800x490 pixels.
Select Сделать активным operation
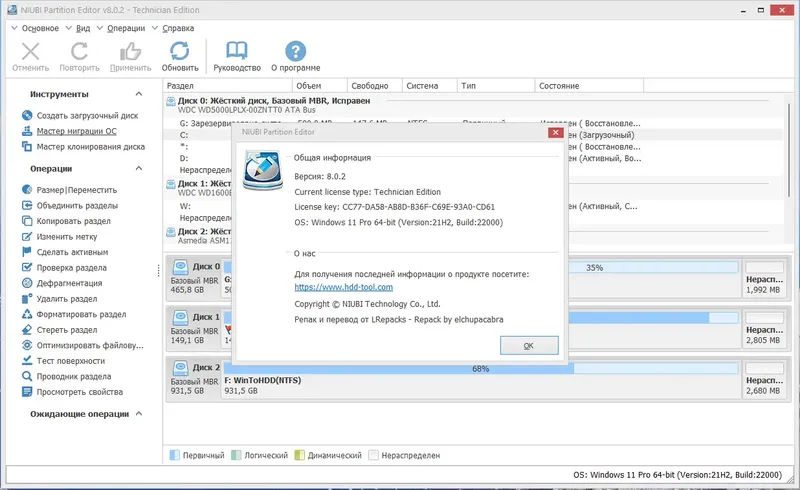click(72, 252)
